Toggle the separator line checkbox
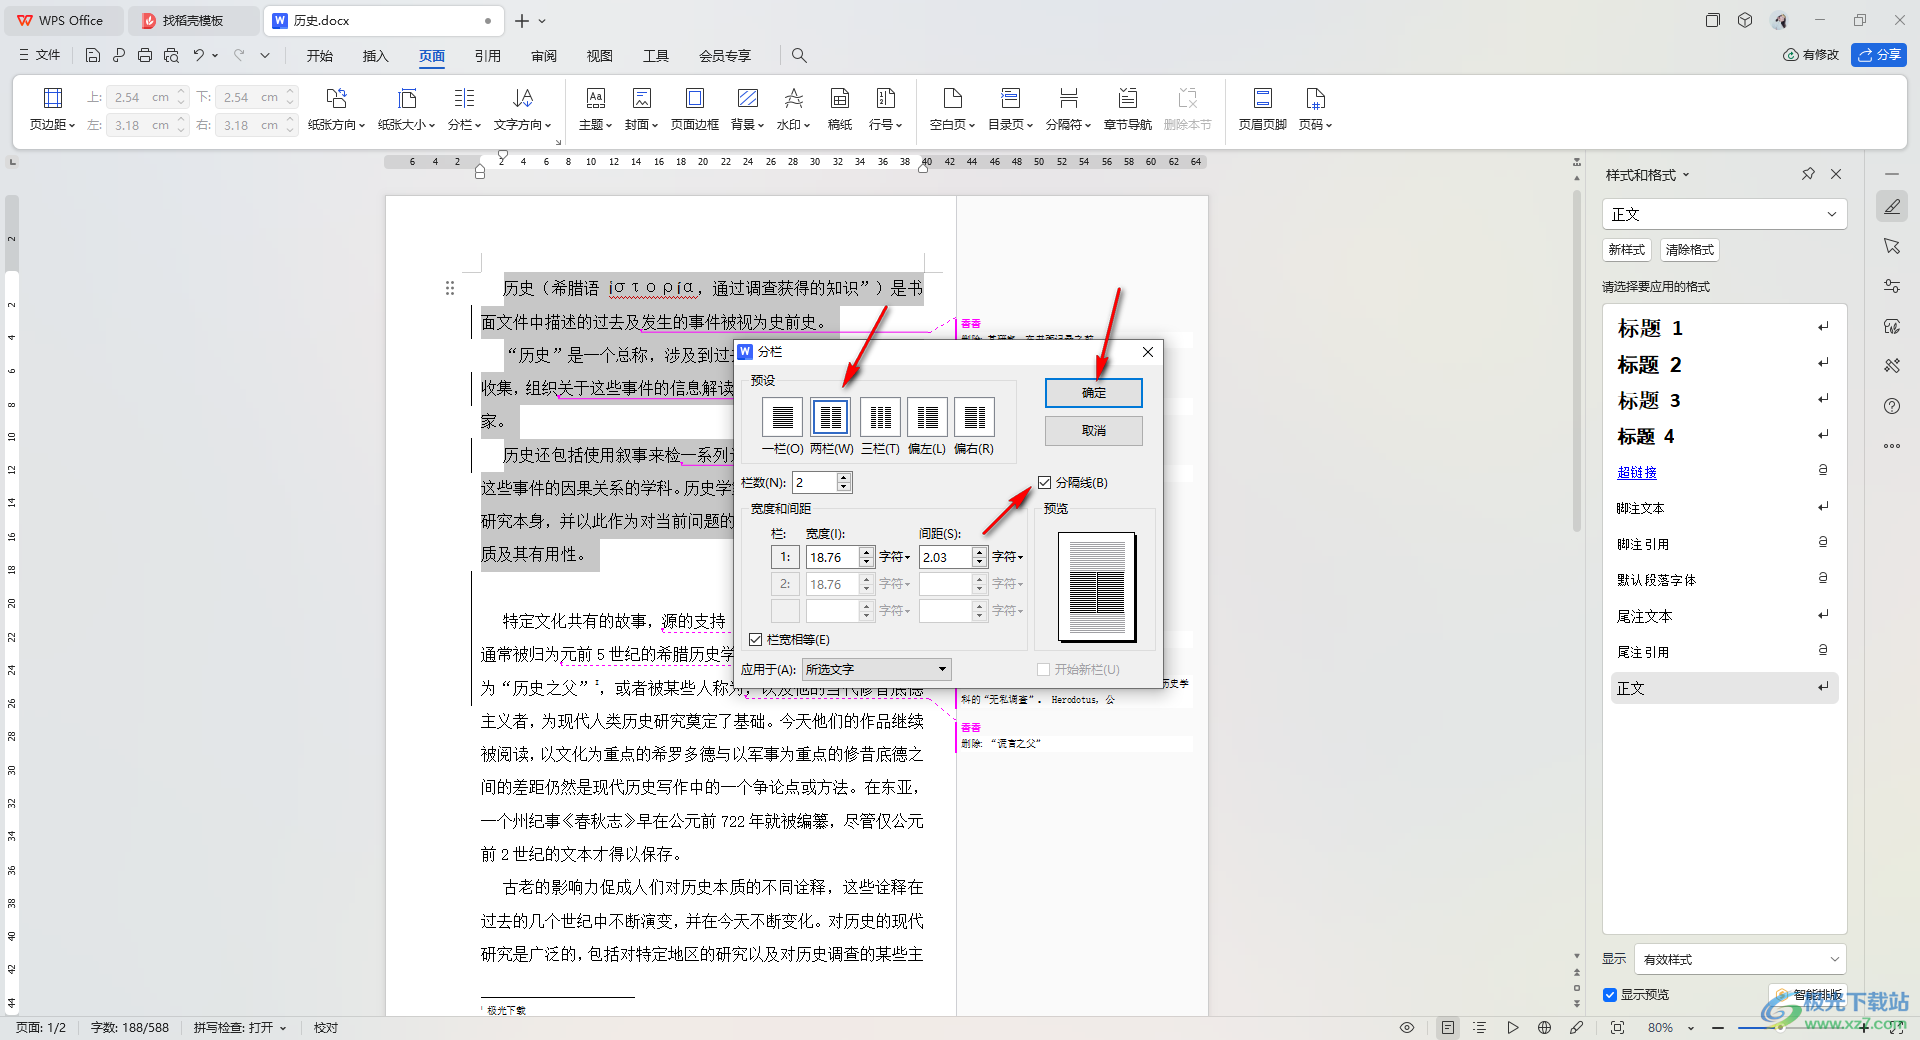This screenshot has width=1920, height=1040. [1045, 482]
